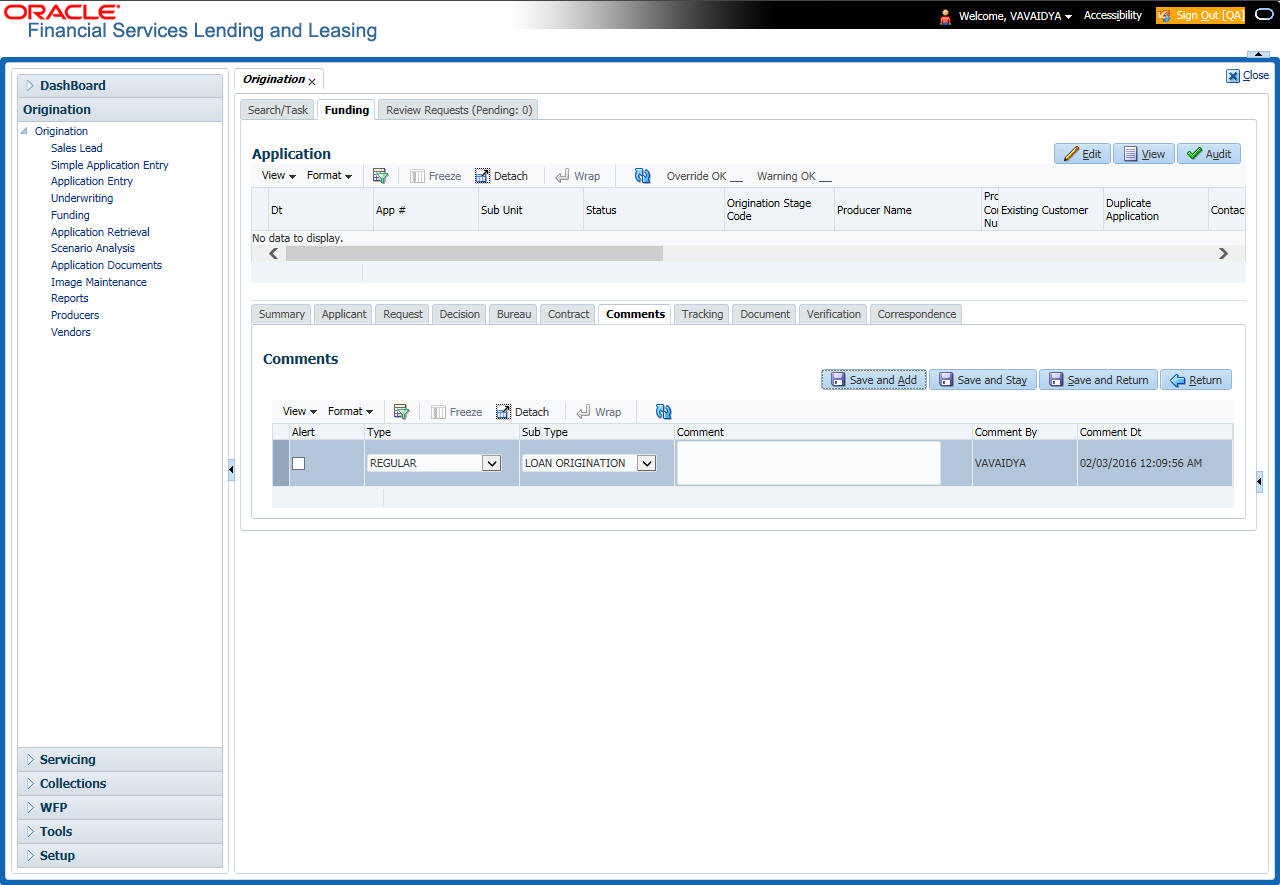Collapse the left navigation panel splitter arrow
The image size is (1280, 885).
230,470
